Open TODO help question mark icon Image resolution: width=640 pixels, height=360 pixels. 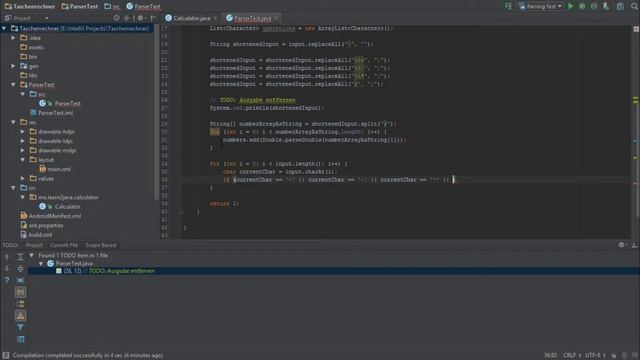pyautogui.click(x=7, y=280)
